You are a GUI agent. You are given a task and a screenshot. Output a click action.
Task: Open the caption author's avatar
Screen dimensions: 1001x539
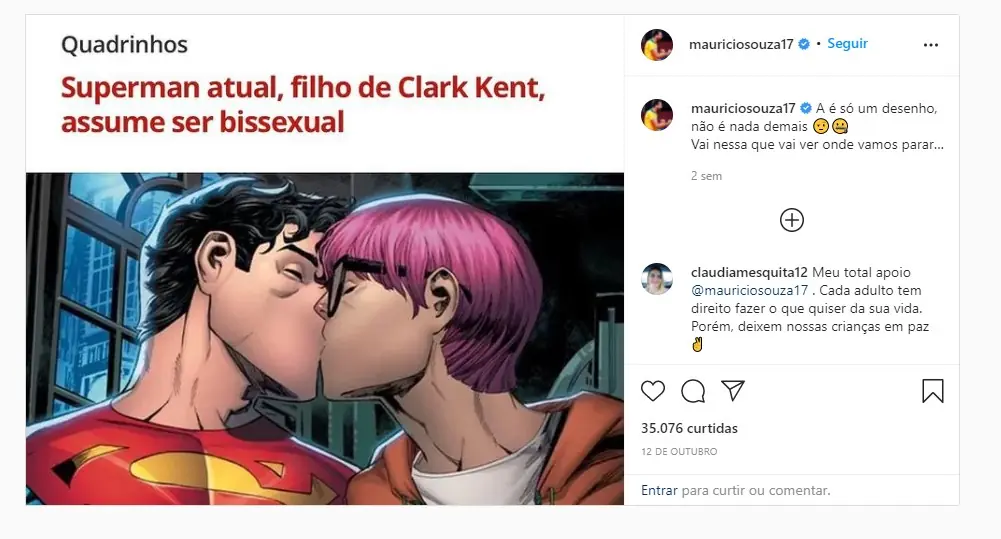pos(657,115)
